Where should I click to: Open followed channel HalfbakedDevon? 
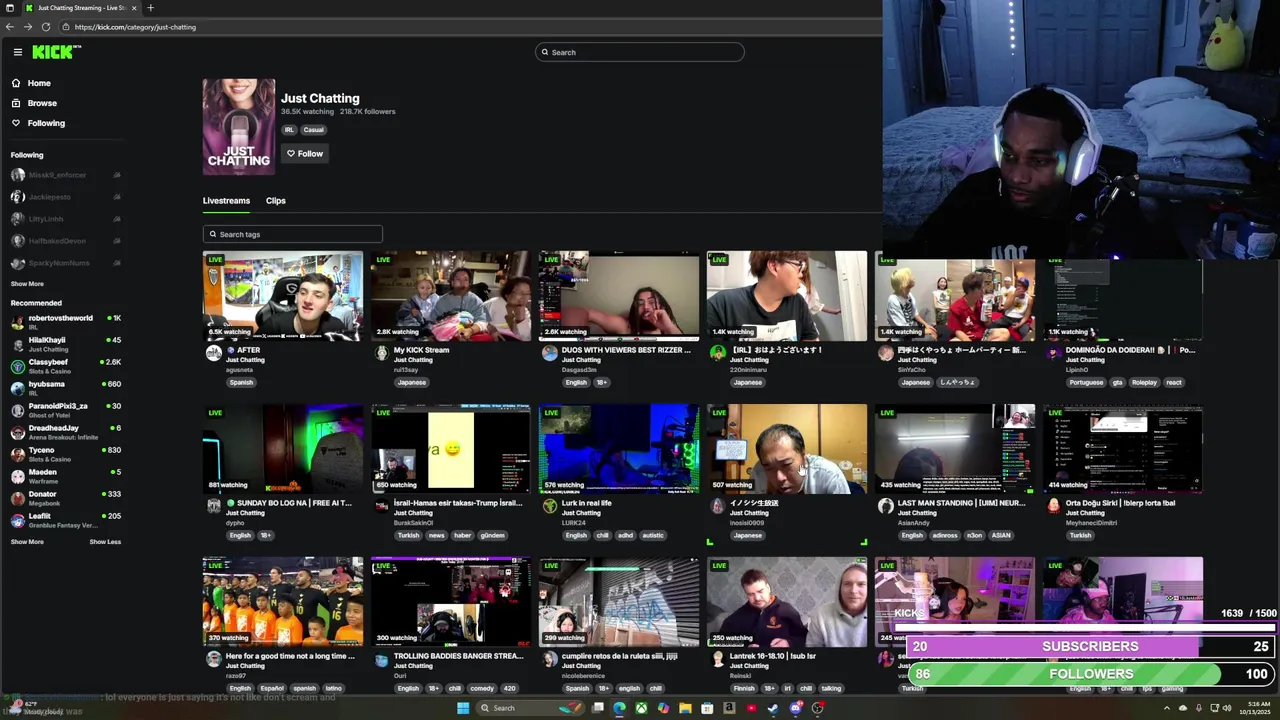[x=66, y=241]
